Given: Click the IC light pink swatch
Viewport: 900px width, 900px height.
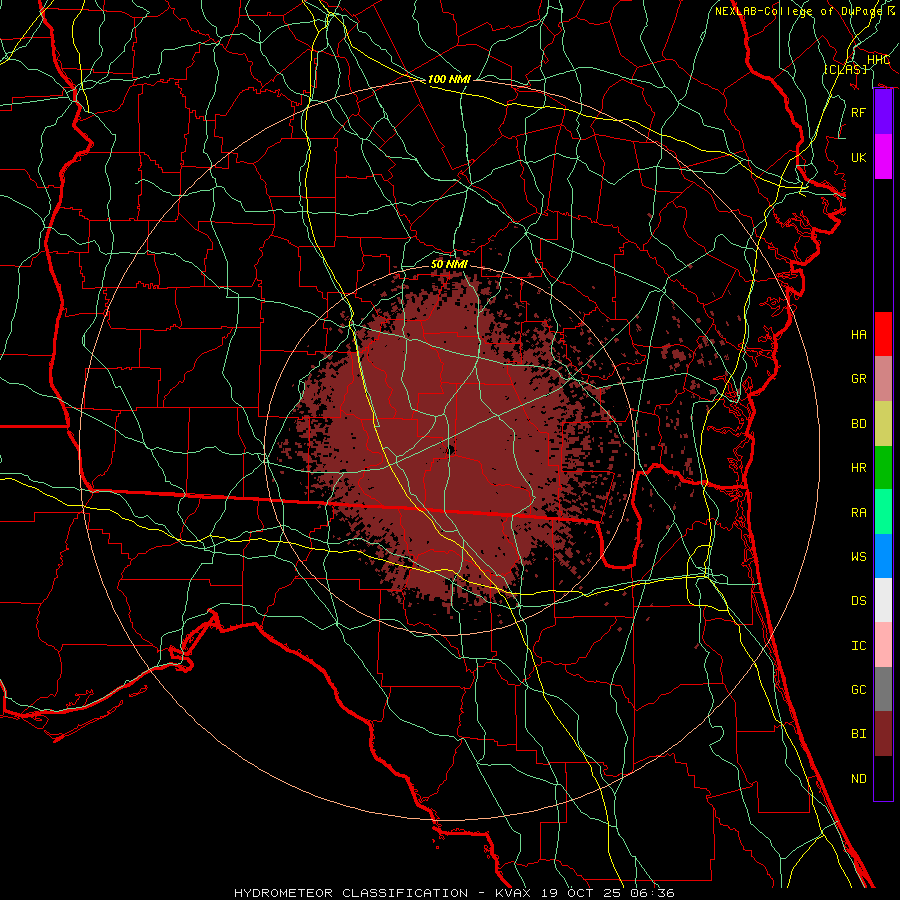Looking at the screenshot, I should pos(883,645).
